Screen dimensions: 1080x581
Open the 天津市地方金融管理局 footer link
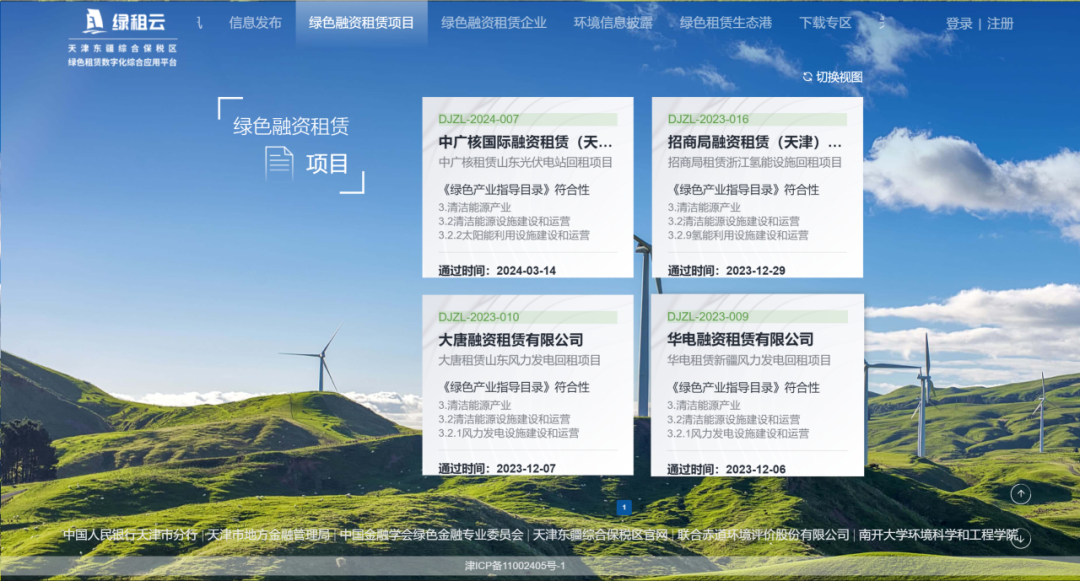[x=269, y=535]
